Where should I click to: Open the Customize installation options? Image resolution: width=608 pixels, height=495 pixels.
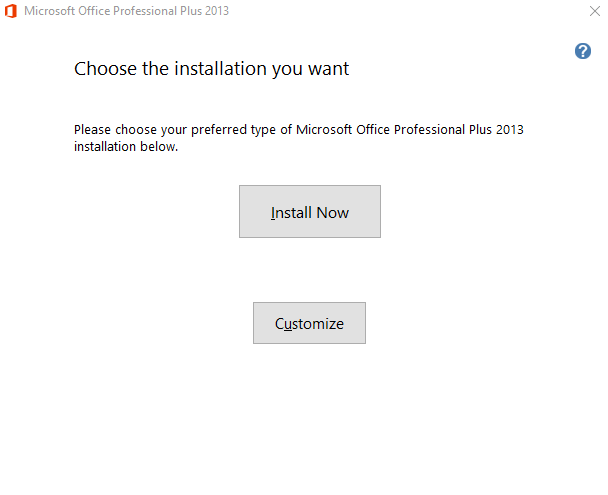(x=309, y=323)
